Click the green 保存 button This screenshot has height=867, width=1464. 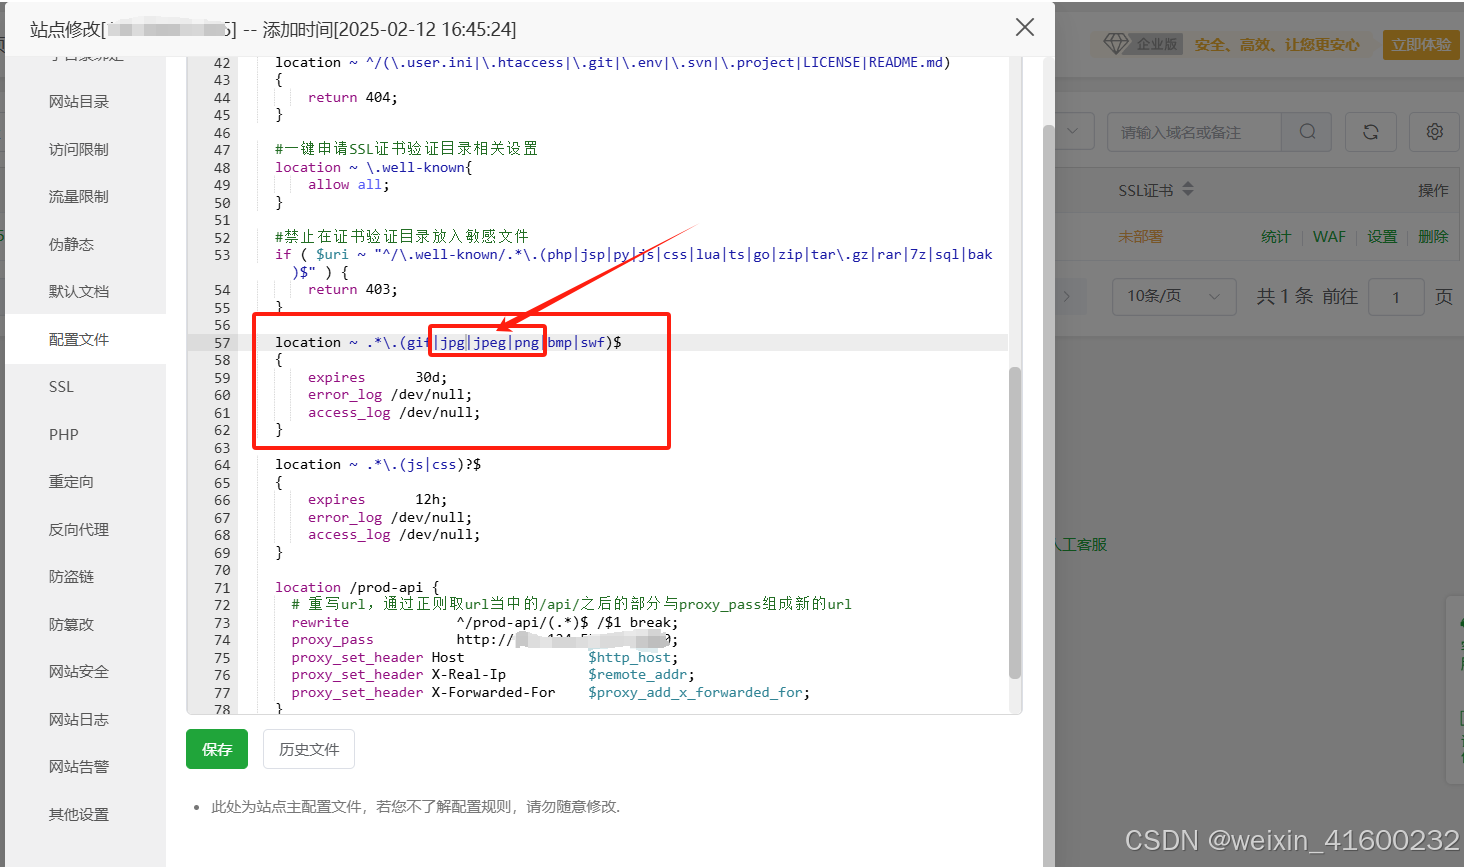click(x=217, y=749)
